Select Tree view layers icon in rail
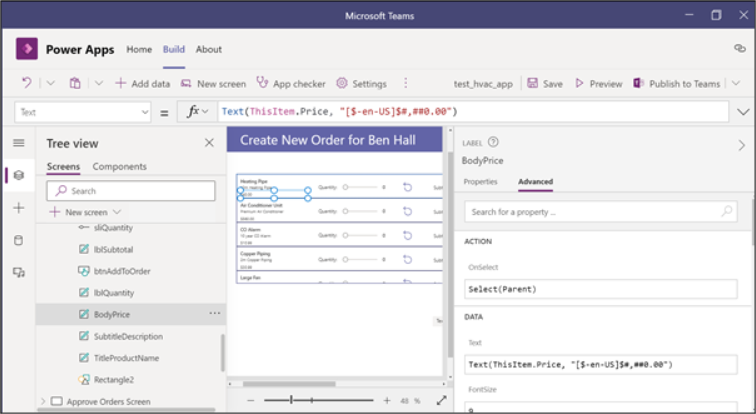The width and height of the screenshot is (756, 414). [x=19, y=175]
